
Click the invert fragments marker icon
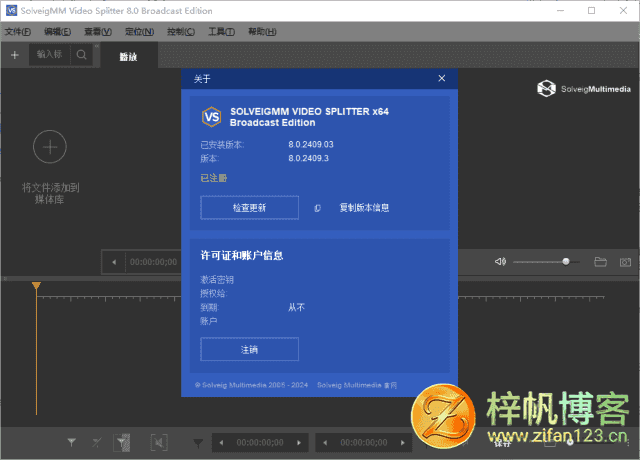122,443
